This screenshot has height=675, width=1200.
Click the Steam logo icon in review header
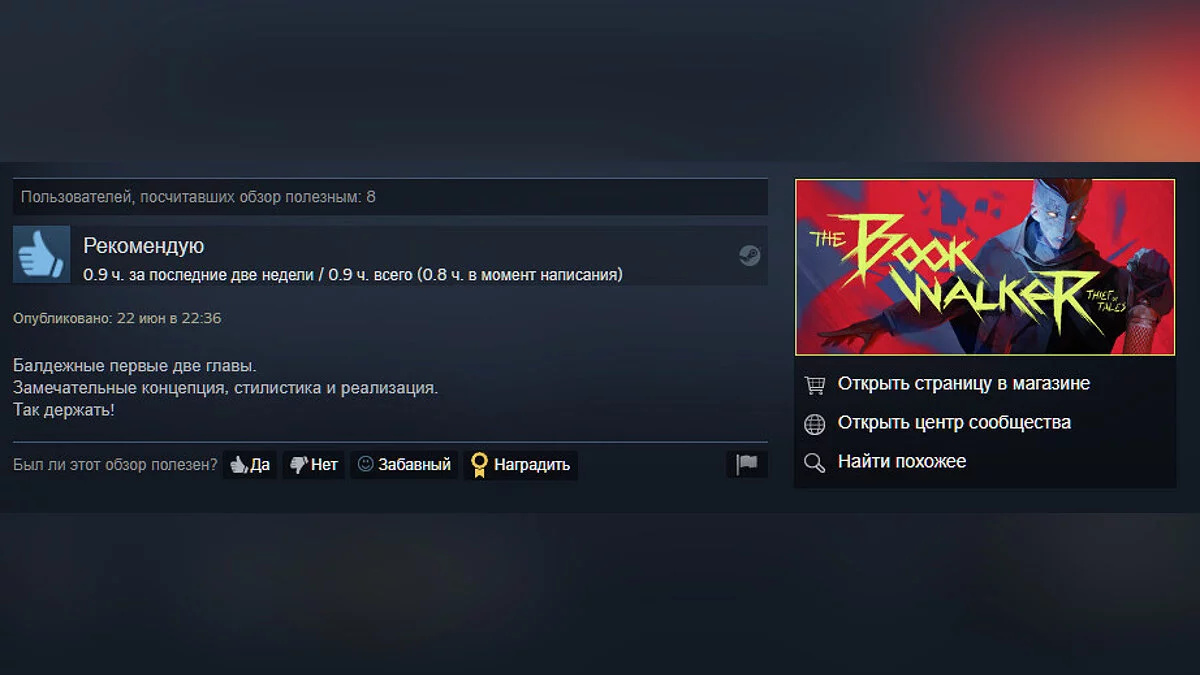coord(750,255)
